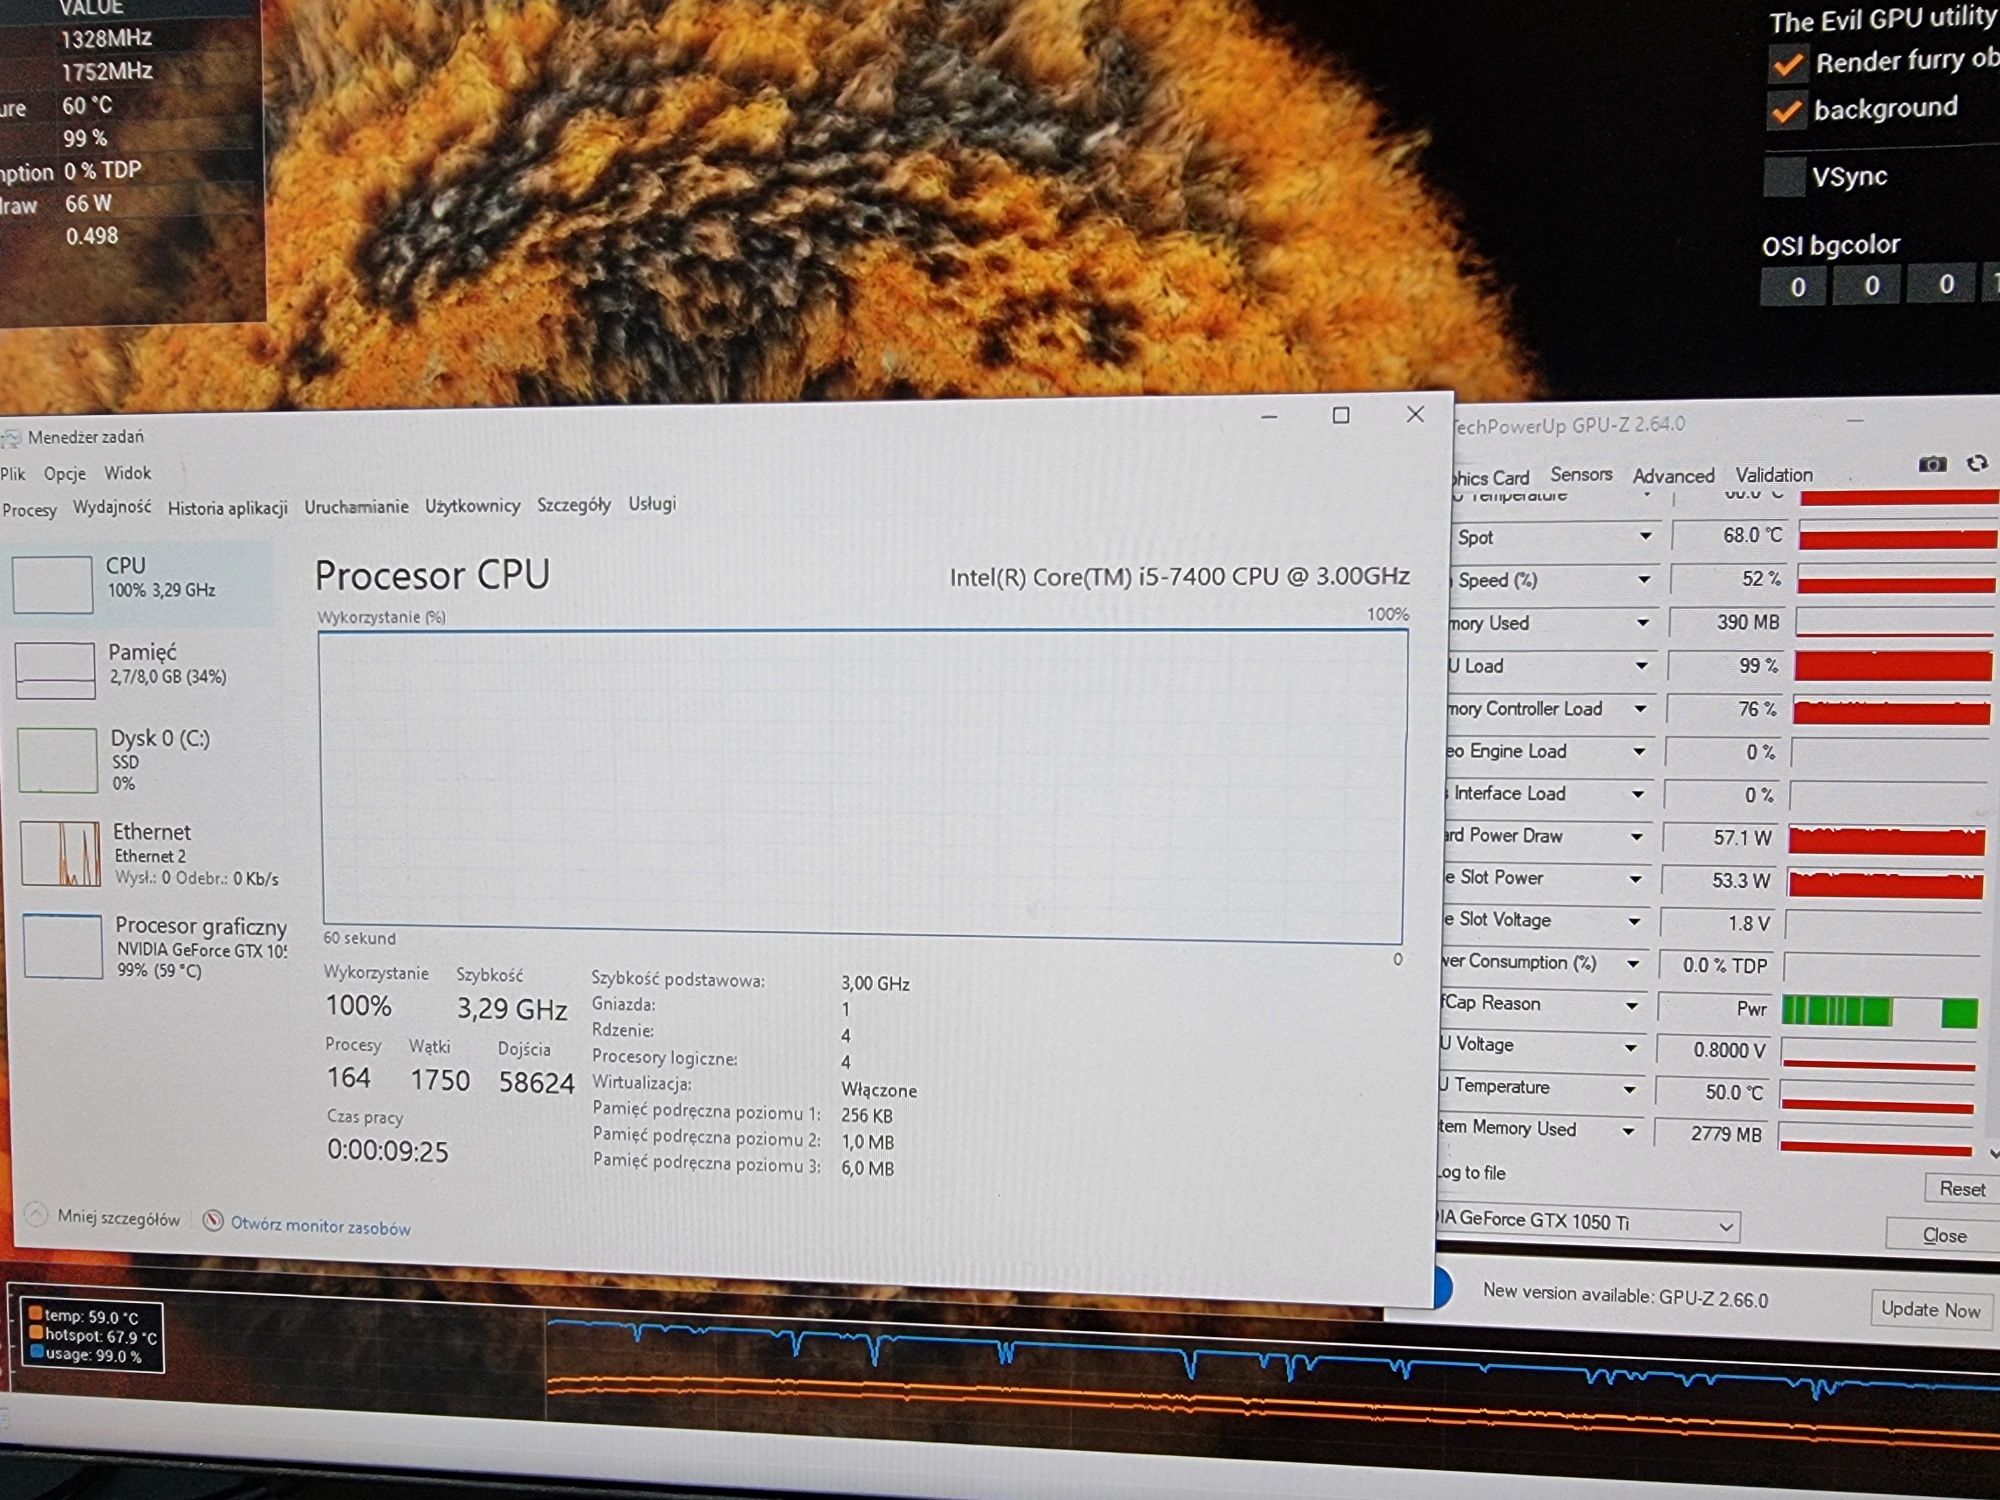The width and height of the screenshot is (2000, 1500).
Task: Open the GPU-Z Advanced tab
Action: tap(1673, 476)
